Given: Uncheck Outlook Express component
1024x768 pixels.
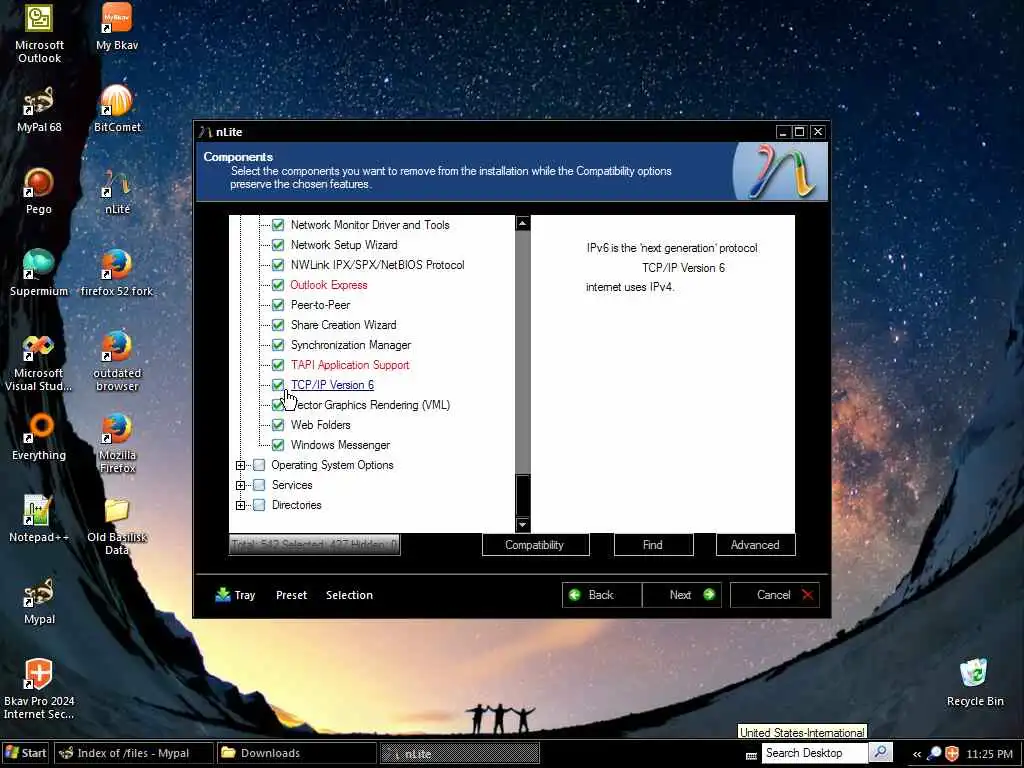Looking at the screenshot, I should [x=278, y=285].
